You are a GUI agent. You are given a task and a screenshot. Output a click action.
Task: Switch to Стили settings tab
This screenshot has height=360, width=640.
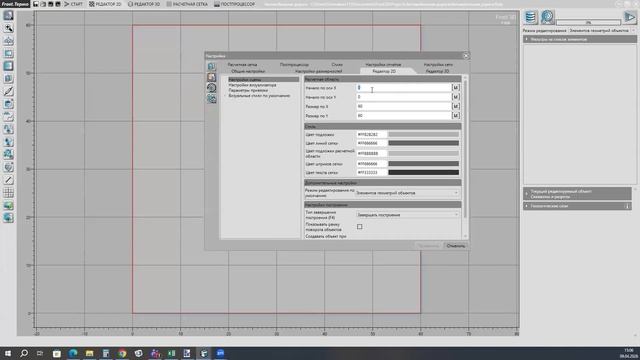(x=337, y=64)
